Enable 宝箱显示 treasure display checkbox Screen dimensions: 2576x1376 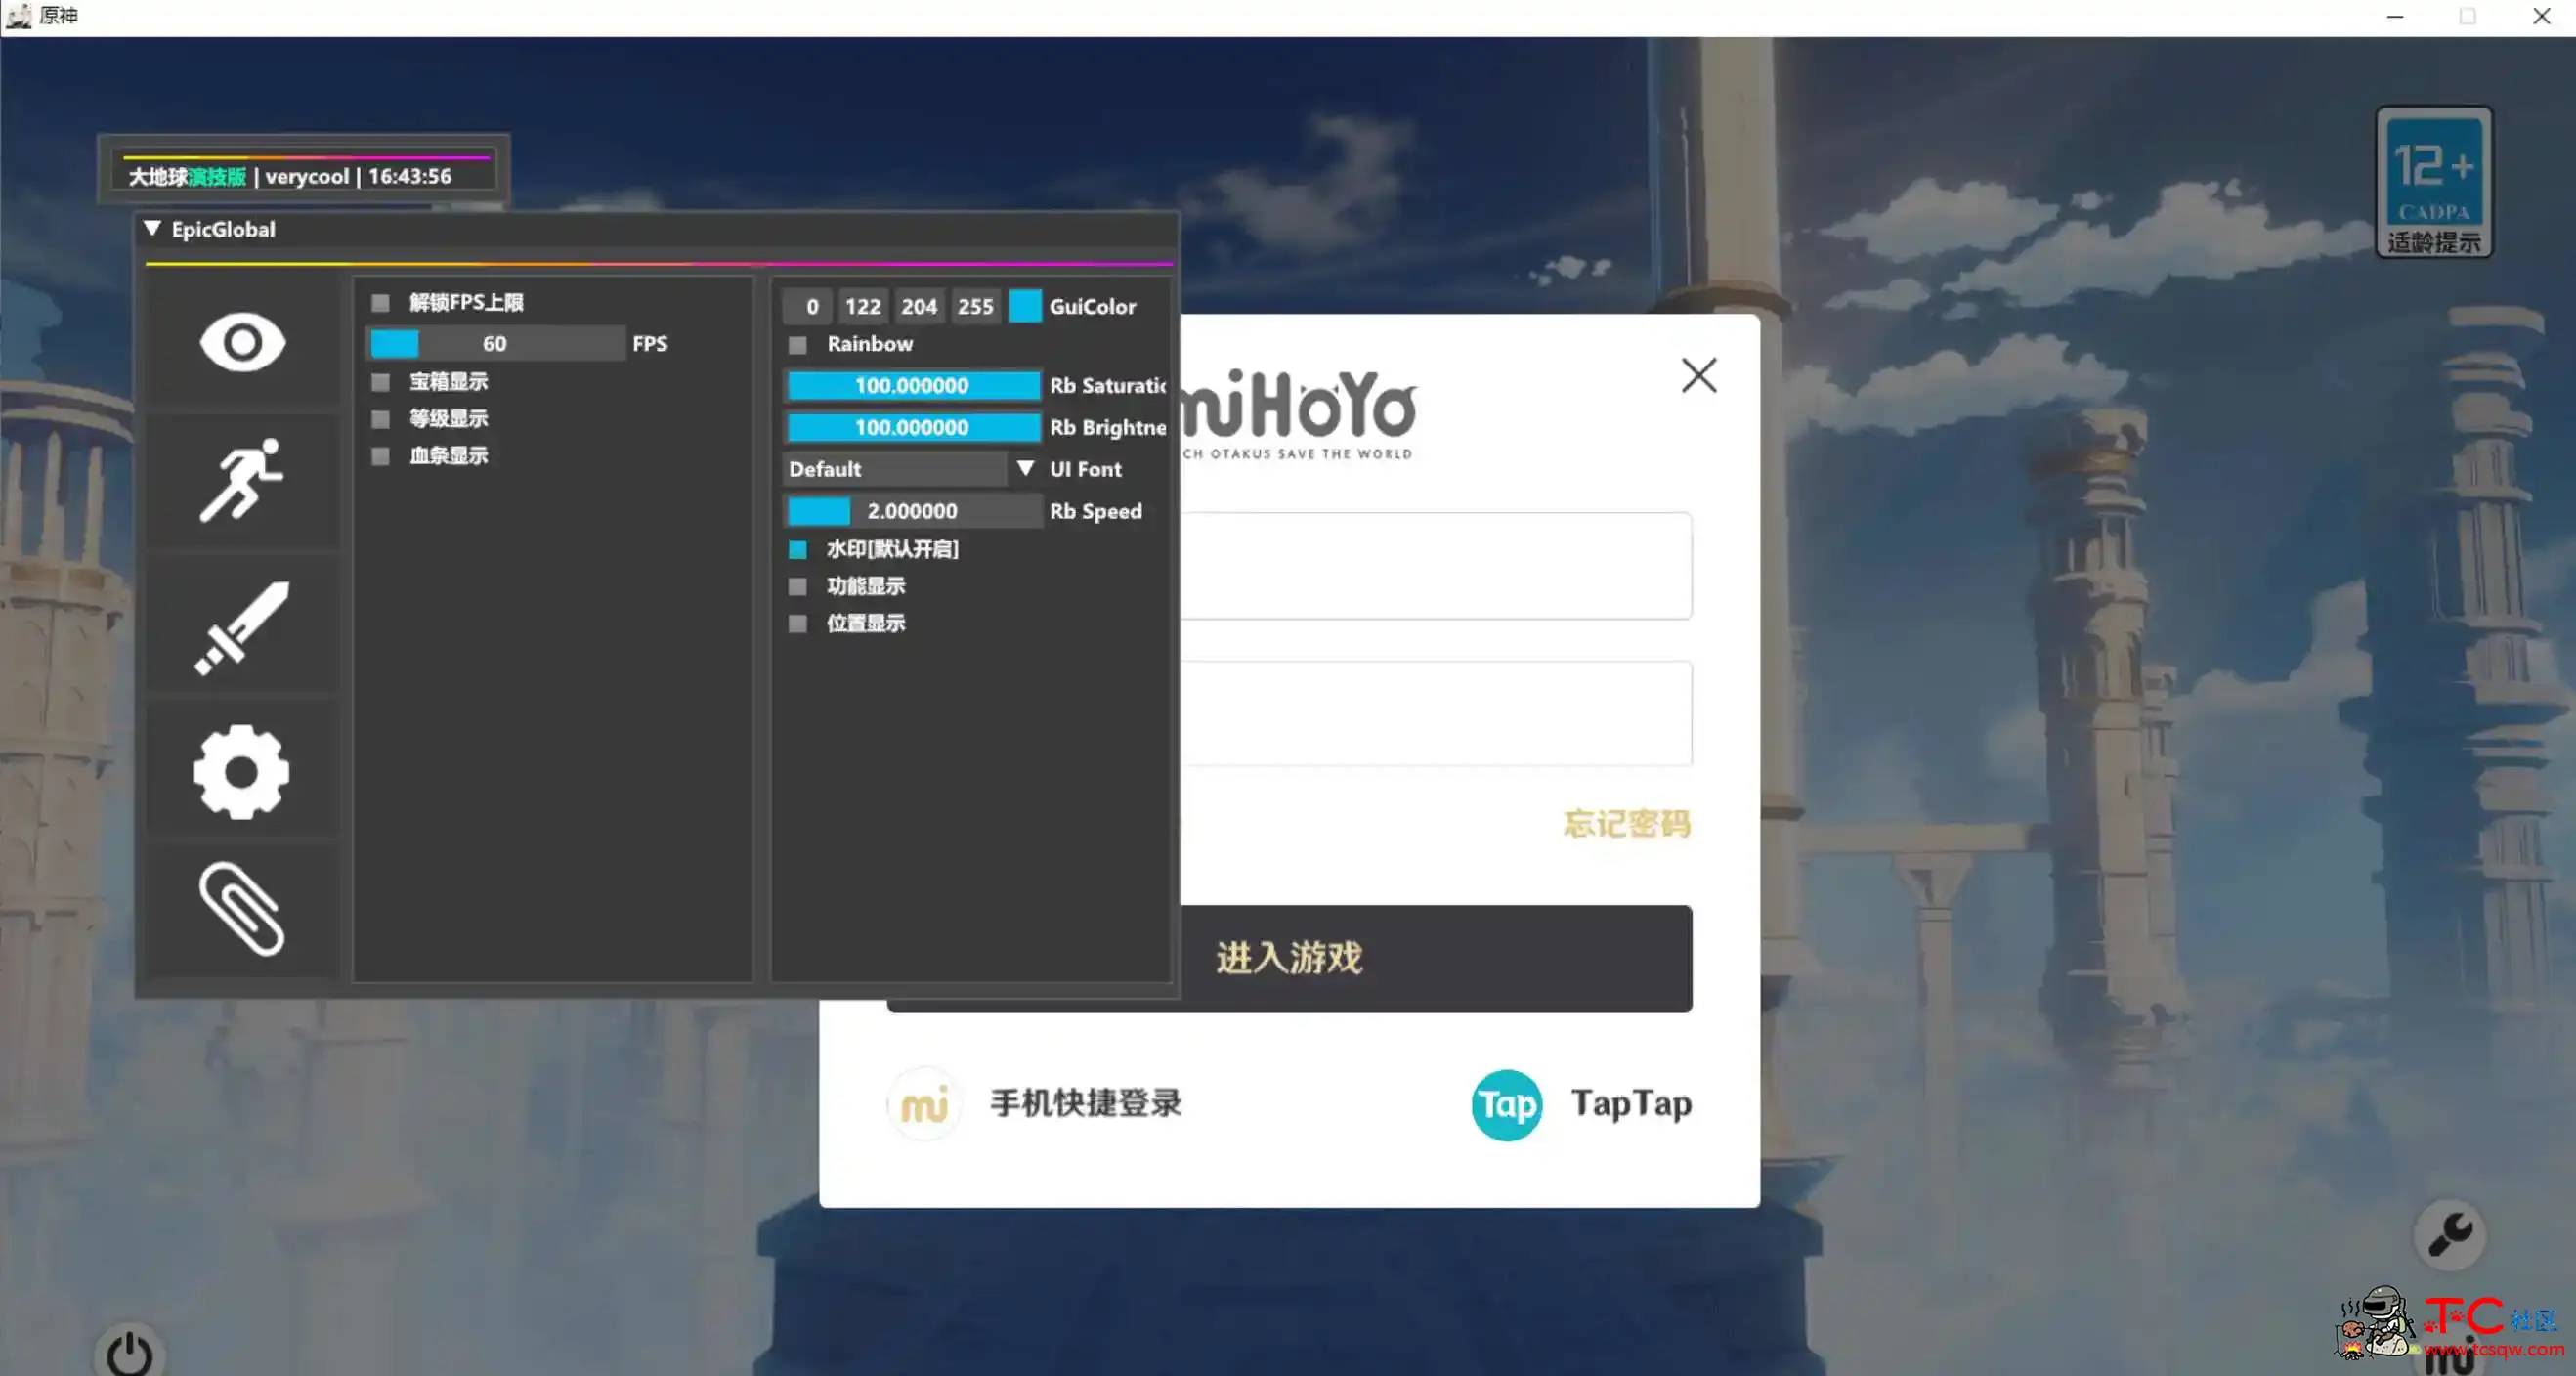click(x=378, y=380)
